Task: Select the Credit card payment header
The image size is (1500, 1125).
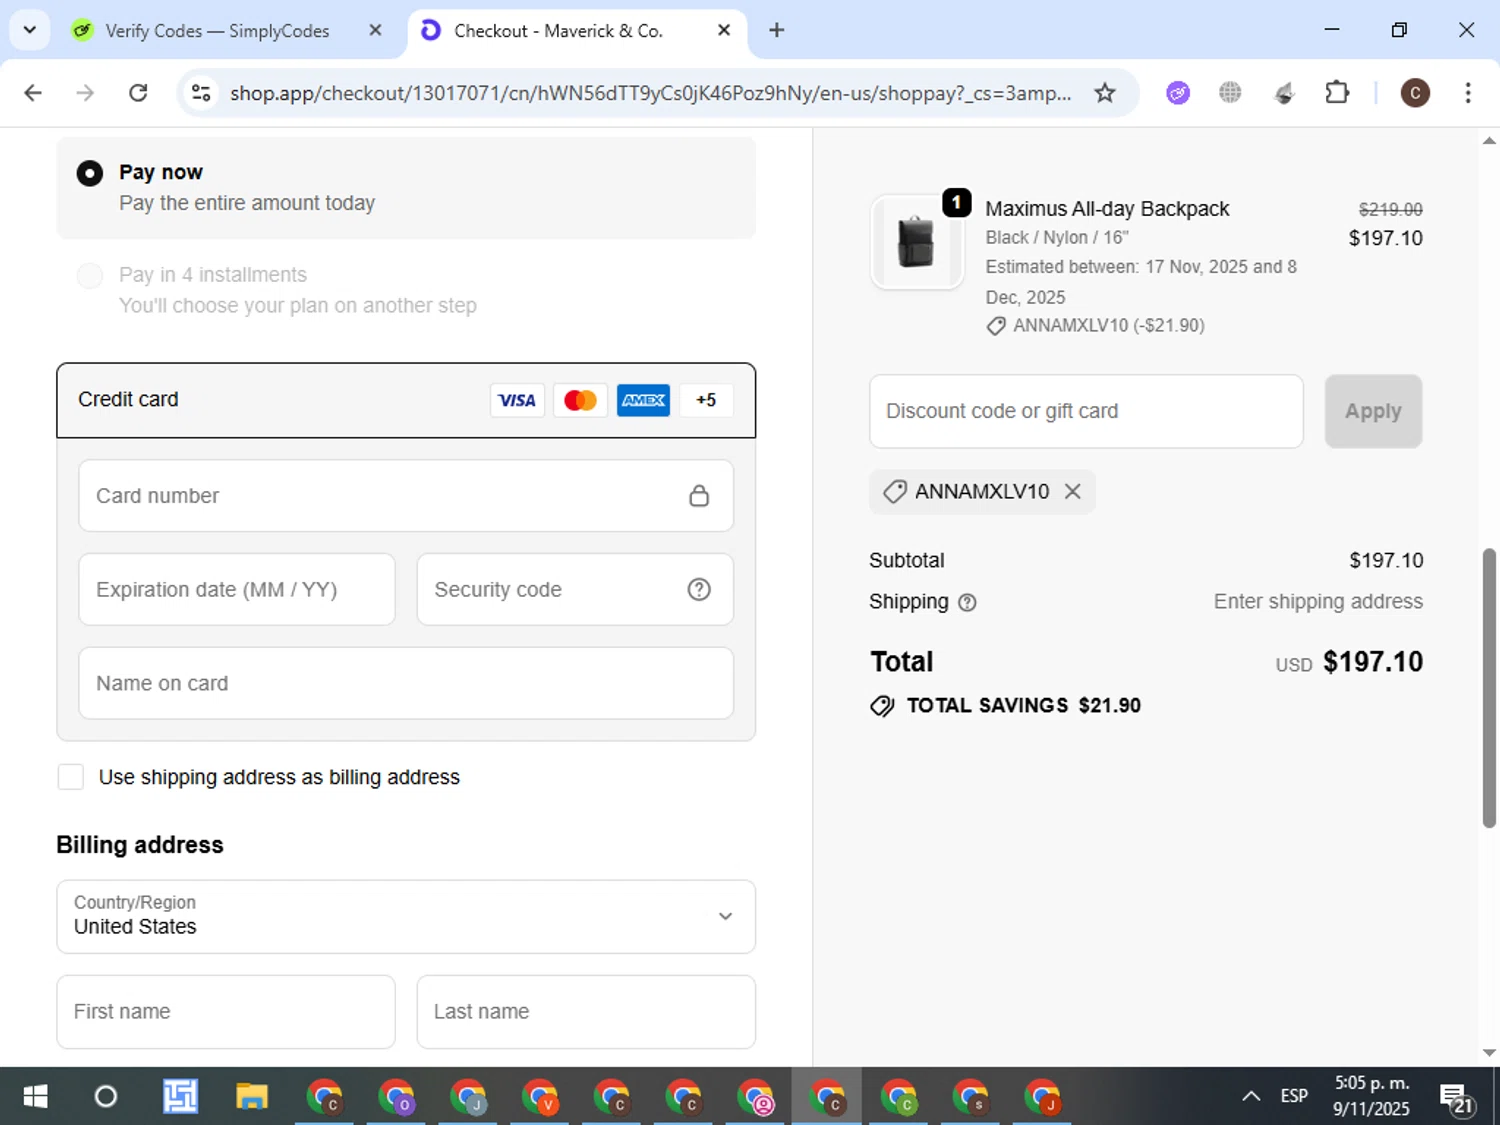Action: (x=406, y=400)
